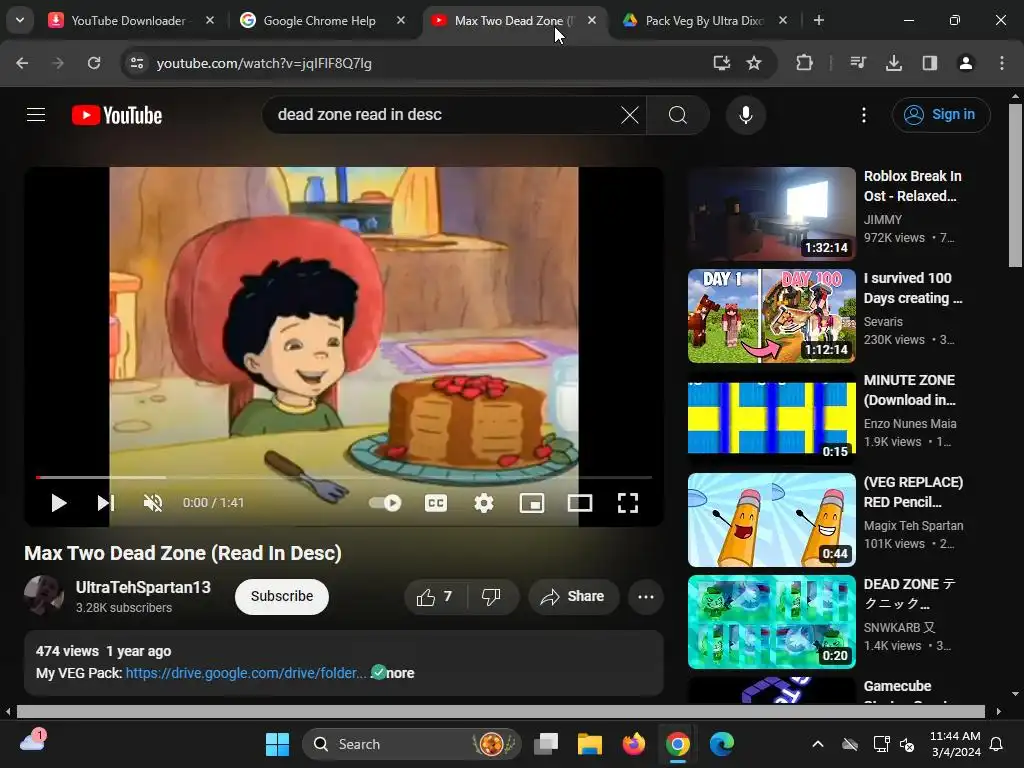This screenshot has width=1024, height=768.
Task: Click the magnifier search button
Action: (x=678, y=115)
